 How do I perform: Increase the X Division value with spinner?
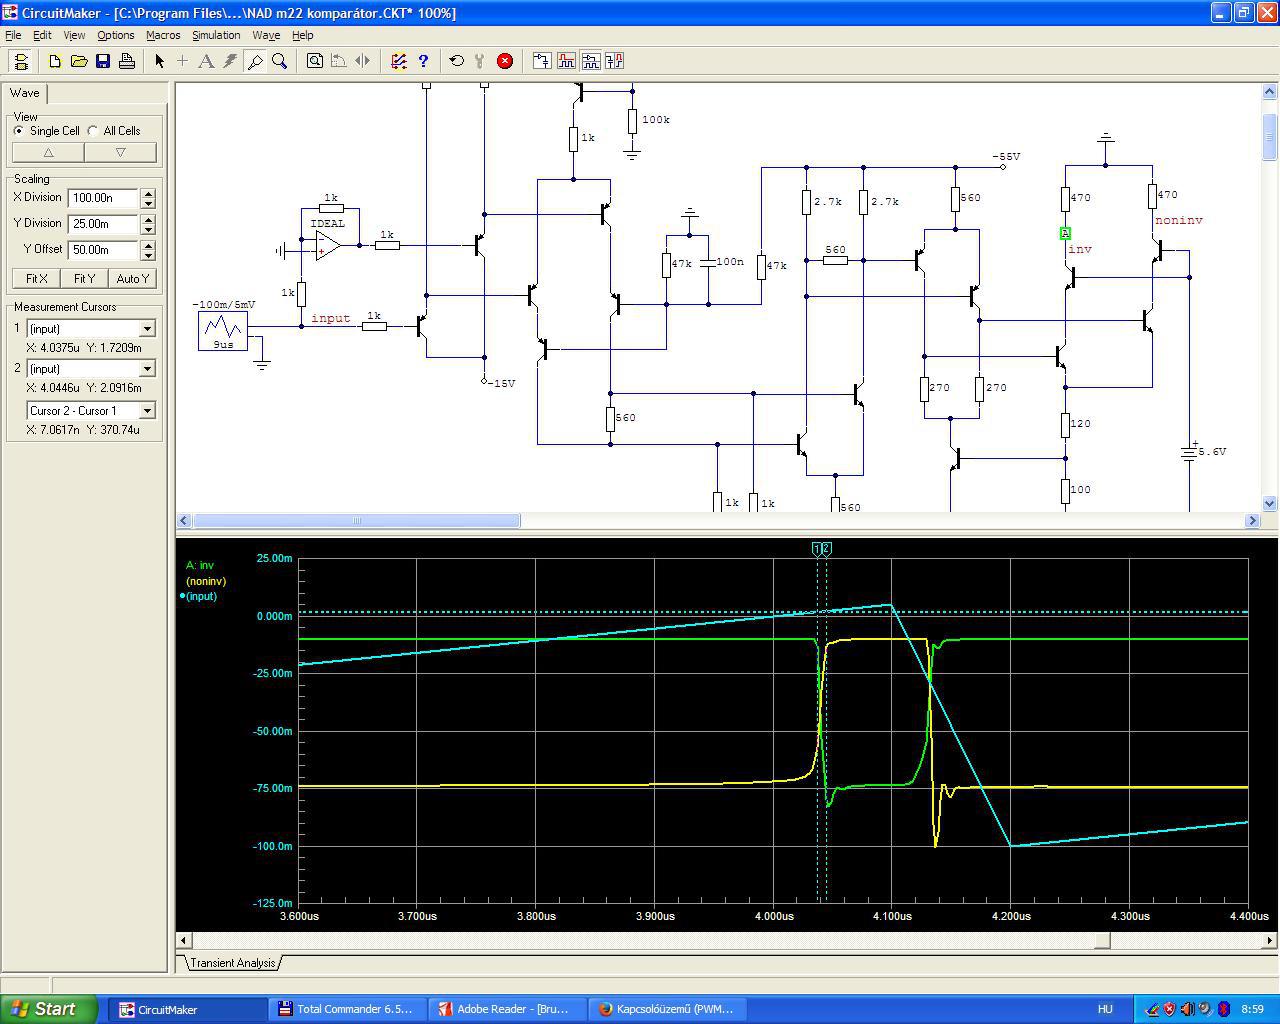pyautogui.click(x=148, y=193)
